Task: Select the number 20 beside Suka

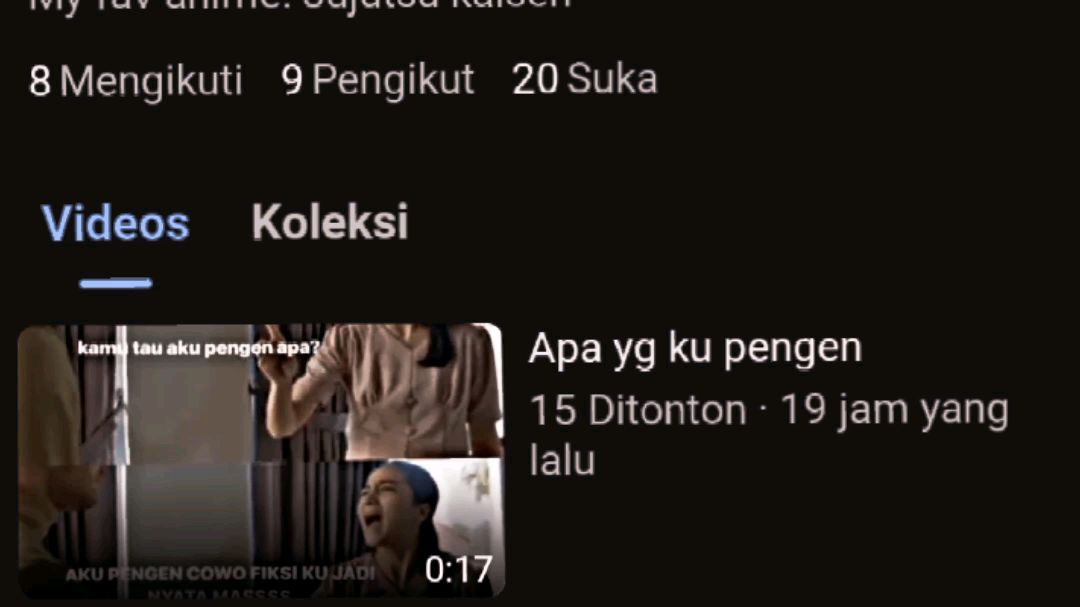Action: pos(535,79)
